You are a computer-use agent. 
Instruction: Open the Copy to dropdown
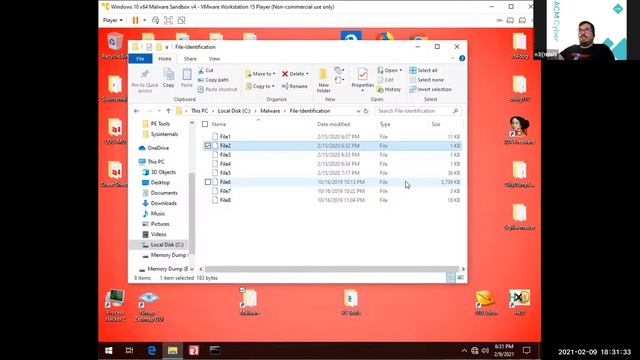click(x=260, y=86)
